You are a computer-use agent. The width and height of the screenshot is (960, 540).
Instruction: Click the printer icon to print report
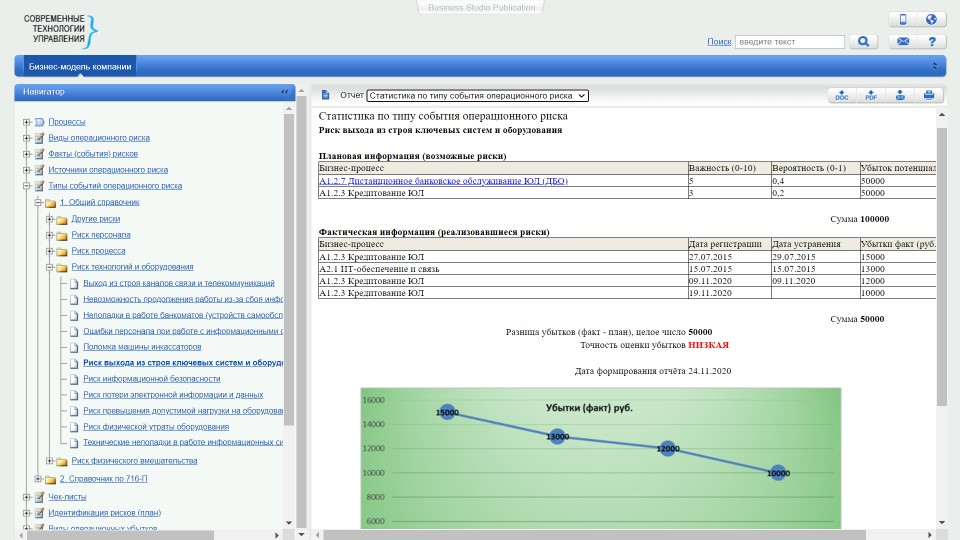[929, 96]
